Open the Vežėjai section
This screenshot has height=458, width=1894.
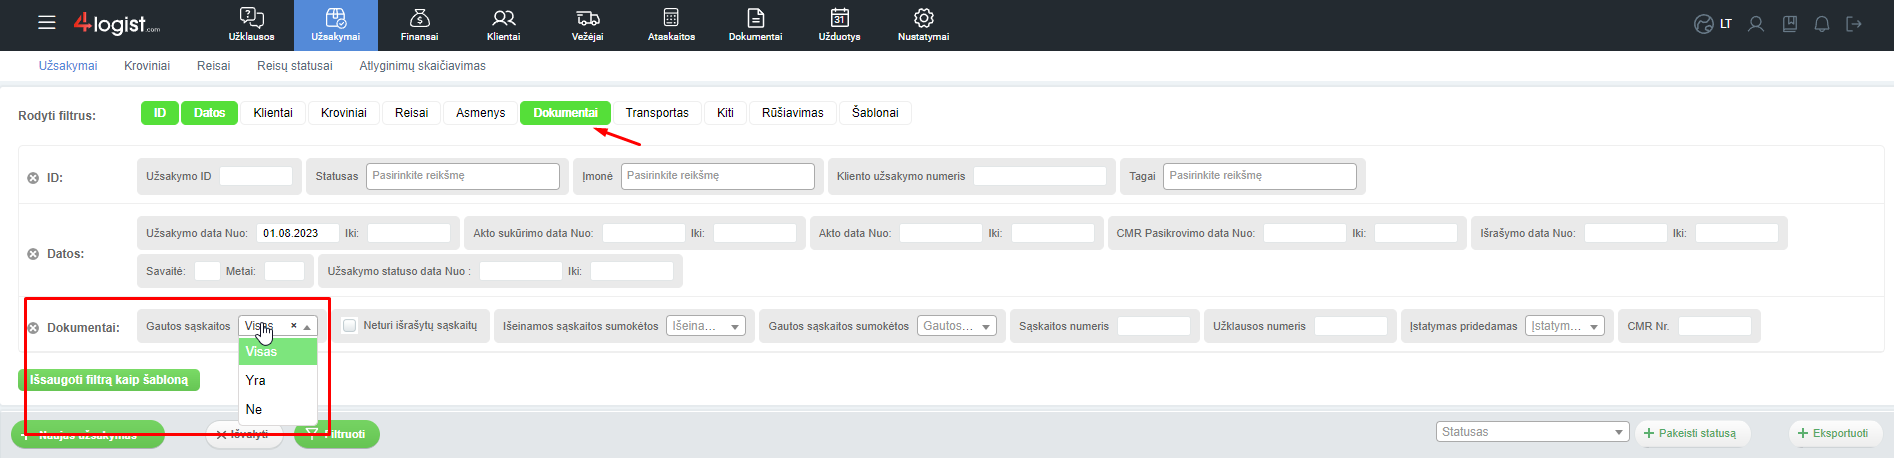pos(587,25)
